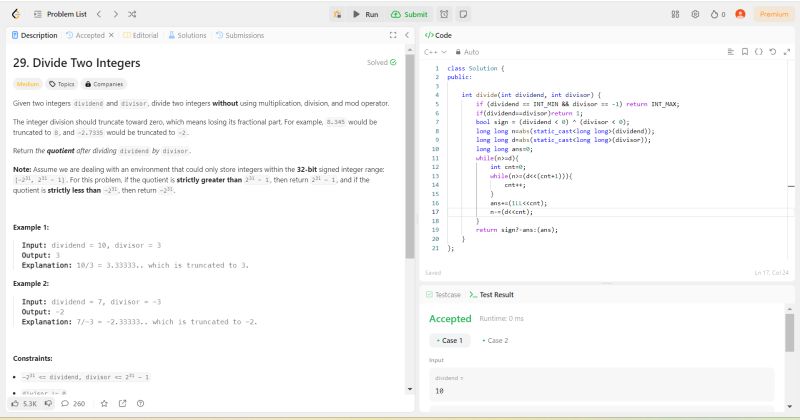Go to next problem arrow
The width and height of the screenshot is (800, 420).
point(115,14)
